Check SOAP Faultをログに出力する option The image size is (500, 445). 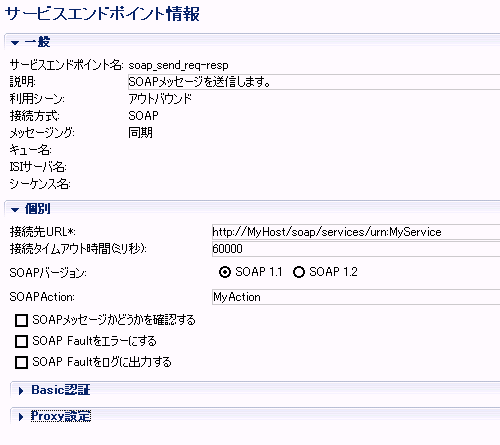(x=21, y=362)
